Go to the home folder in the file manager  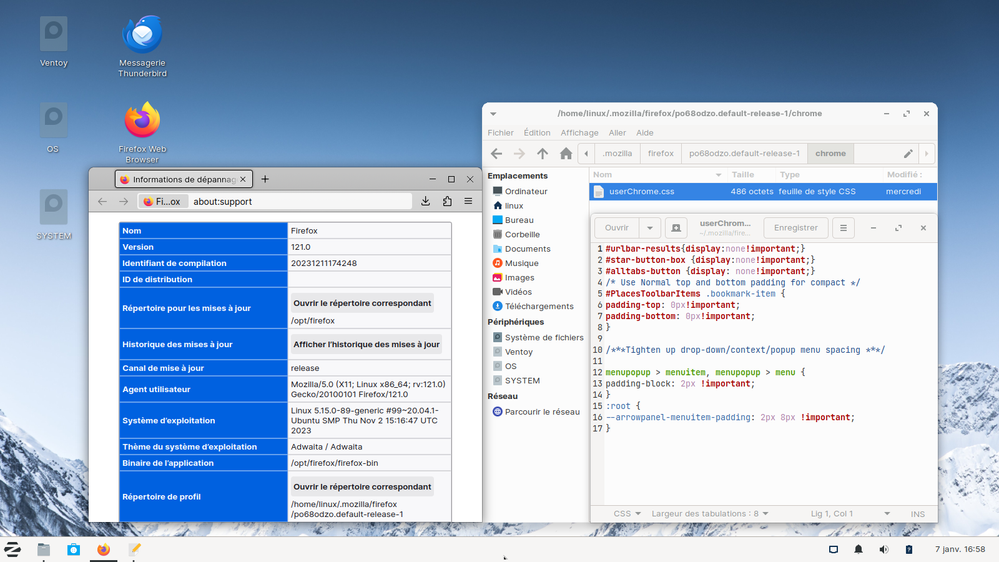[x=566, y=154]
